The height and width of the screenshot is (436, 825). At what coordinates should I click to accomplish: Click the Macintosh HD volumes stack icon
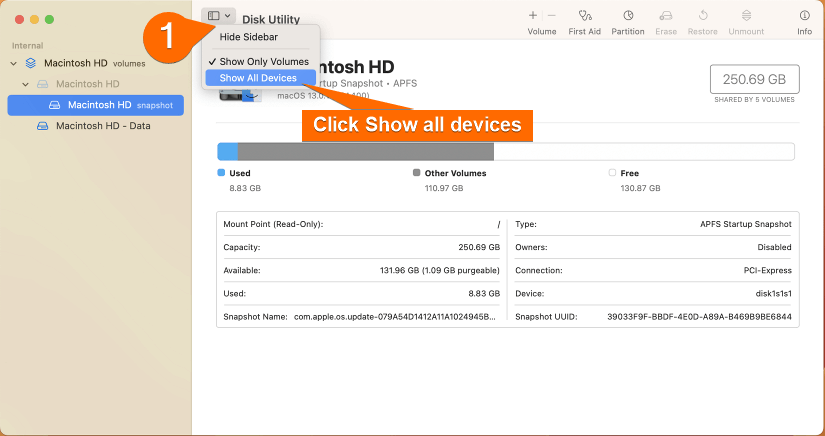[31, 64]
